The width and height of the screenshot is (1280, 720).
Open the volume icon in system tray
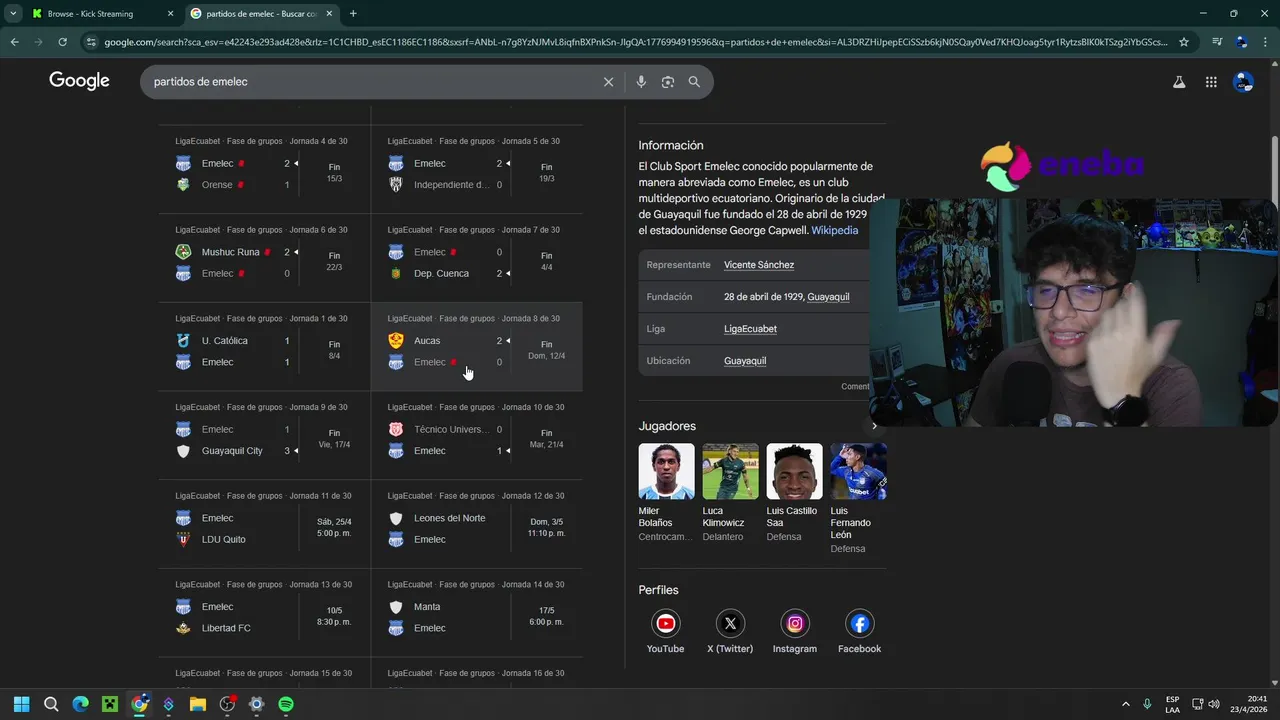[x=1214, y=704]
